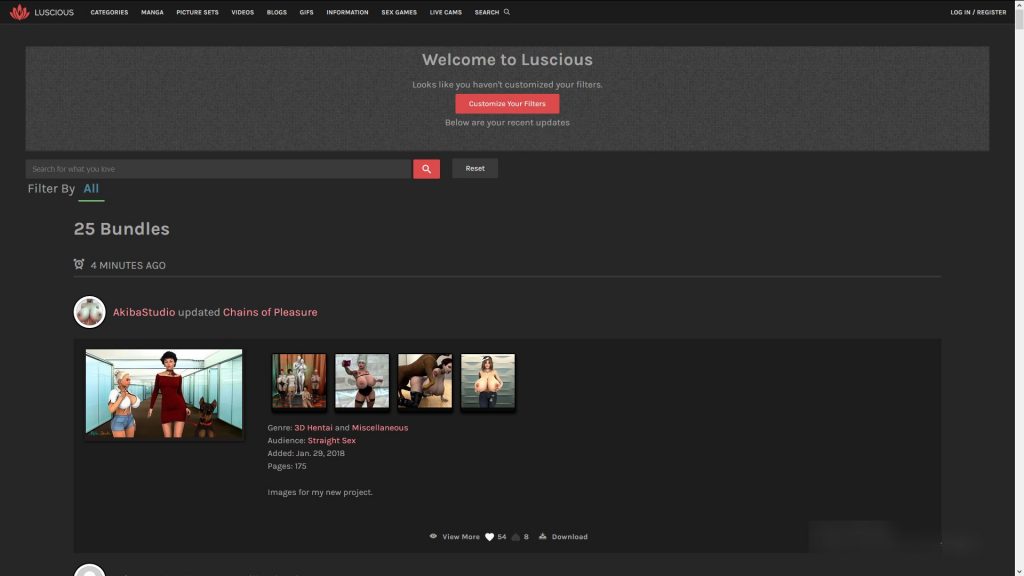Click the download icon for Chains of Pleasure

pyautogui.click(x=542, y=536)
